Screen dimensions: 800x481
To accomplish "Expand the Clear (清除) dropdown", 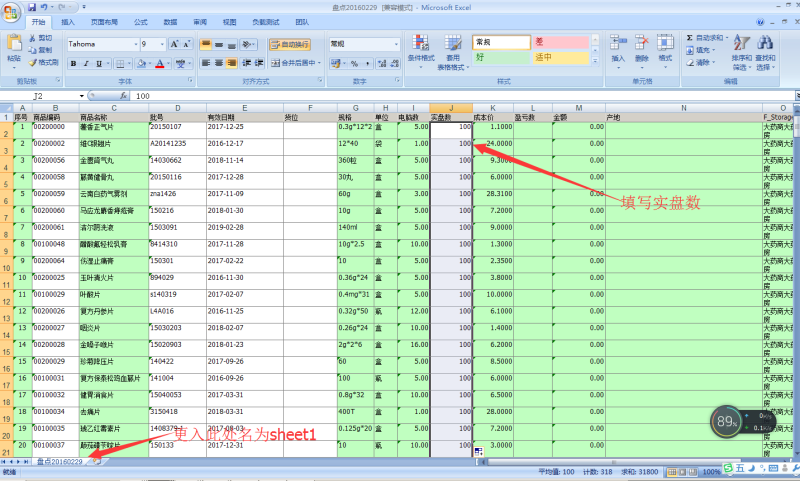I will (713, 62).
